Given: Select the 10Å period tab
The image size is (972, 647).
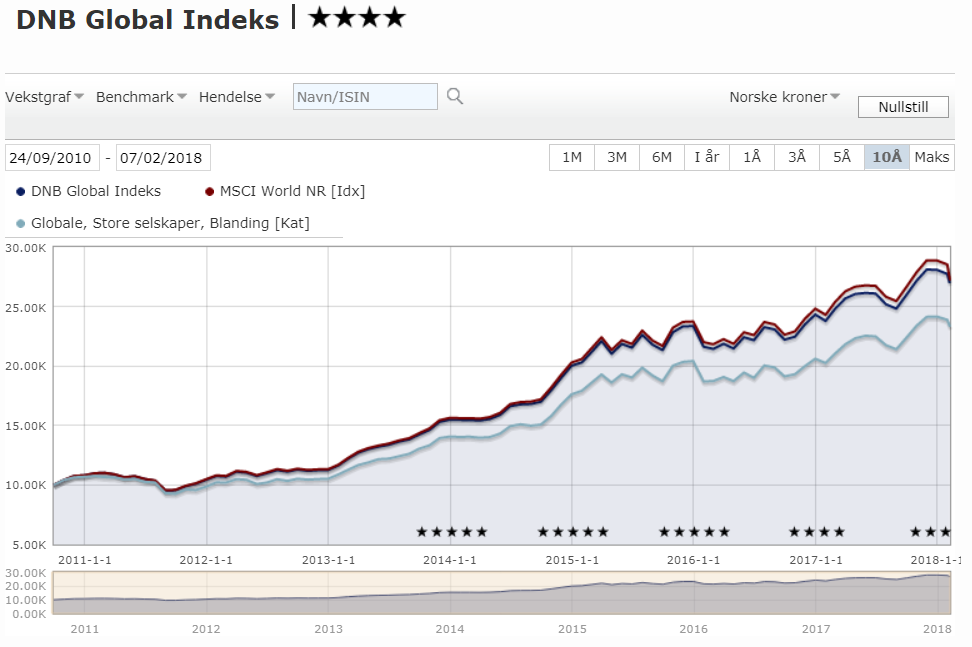Looking at the screenshot, I should coord(886,157).
